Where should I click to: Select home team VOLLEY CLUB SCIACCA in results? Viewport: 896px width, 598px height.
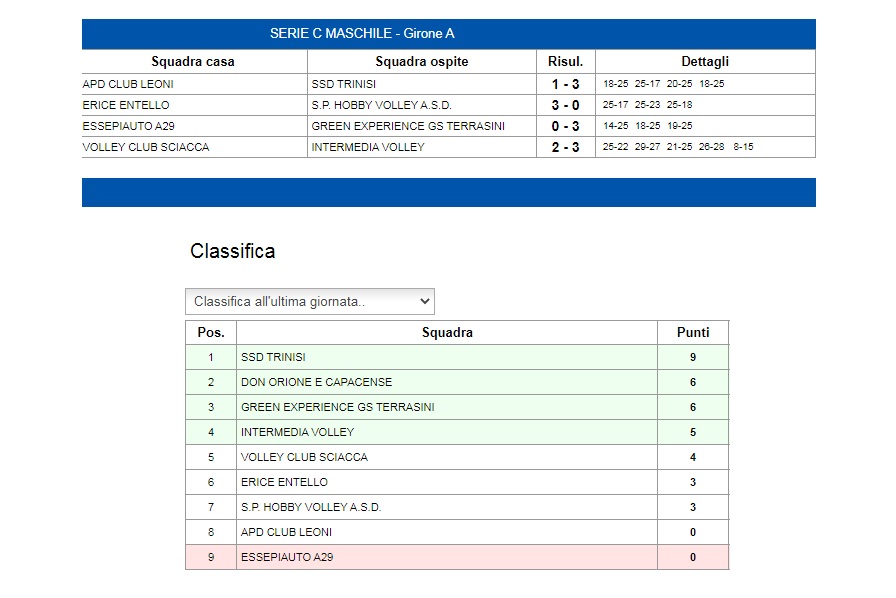click(x=146, y=147)
